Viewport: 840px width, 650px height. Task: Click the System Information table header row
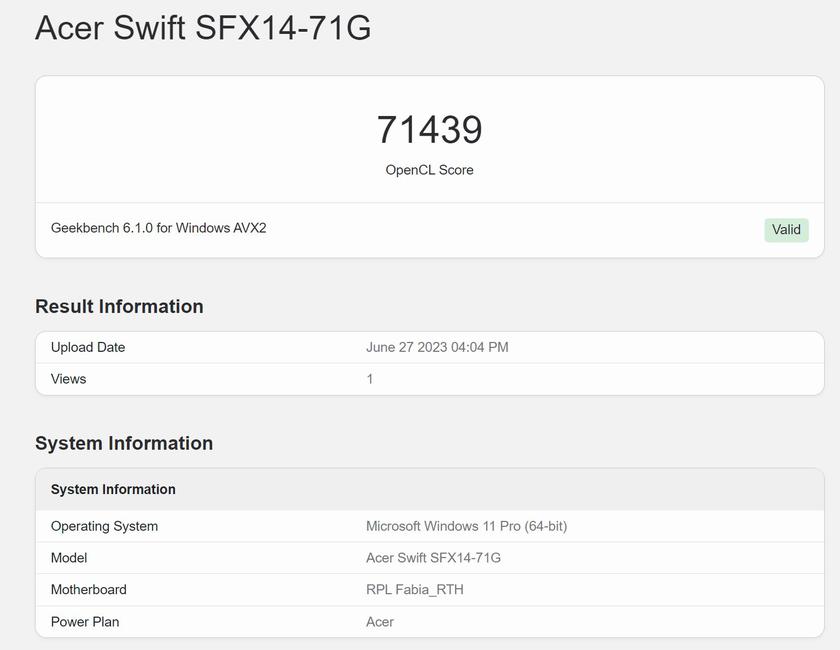(x=113, y=489)
